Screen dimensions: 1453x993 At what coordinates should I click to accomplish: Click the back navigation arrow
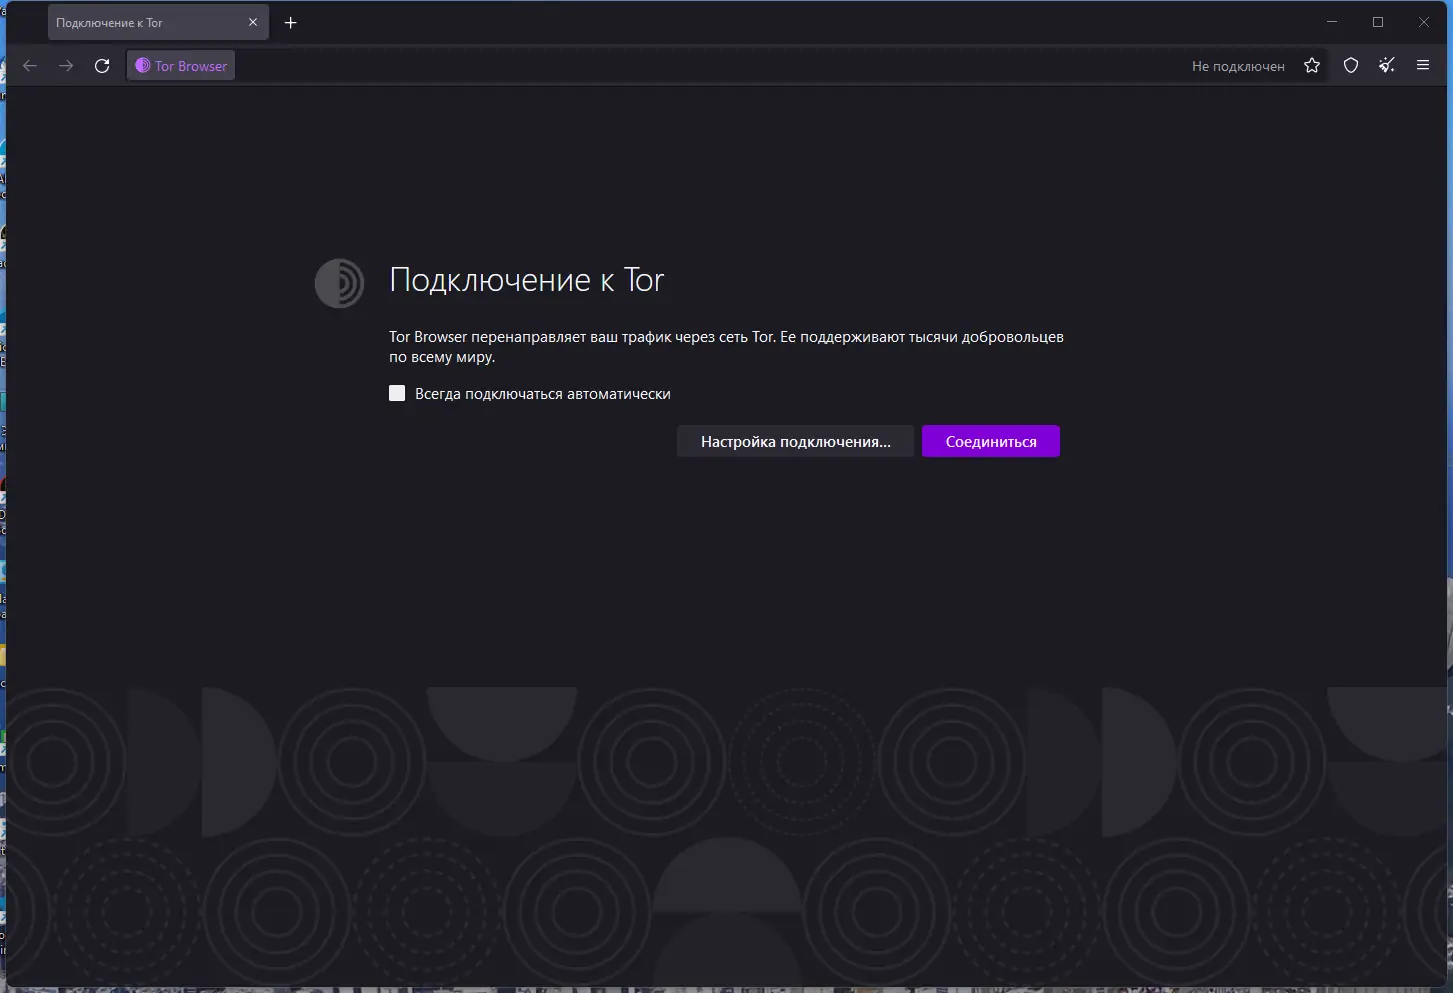30,66
